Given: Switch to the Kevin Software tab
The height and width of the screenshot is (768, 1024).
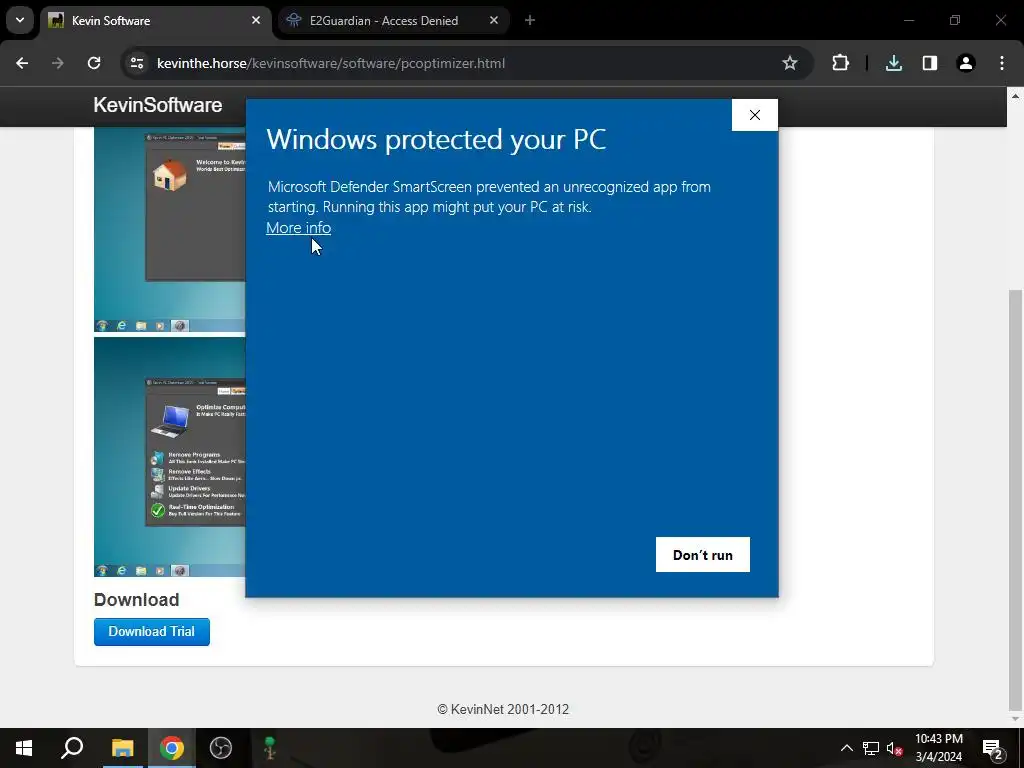Looking at the screenshot, I should click(155, 21).
